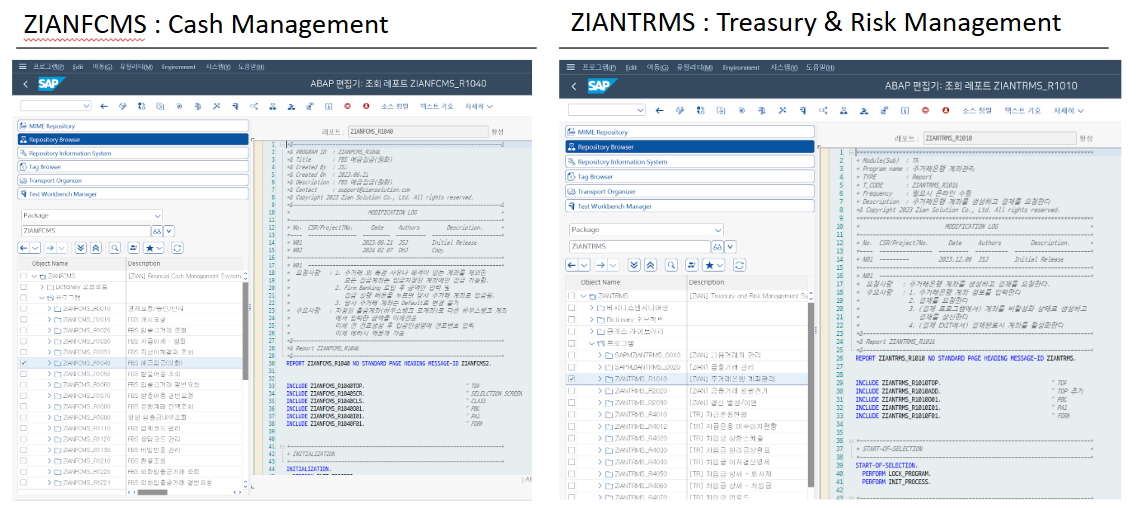Click the 텍스트 기호 button in right toolbar
This screenshot has height=508, width=1137.
click(x=1020, y=111)
